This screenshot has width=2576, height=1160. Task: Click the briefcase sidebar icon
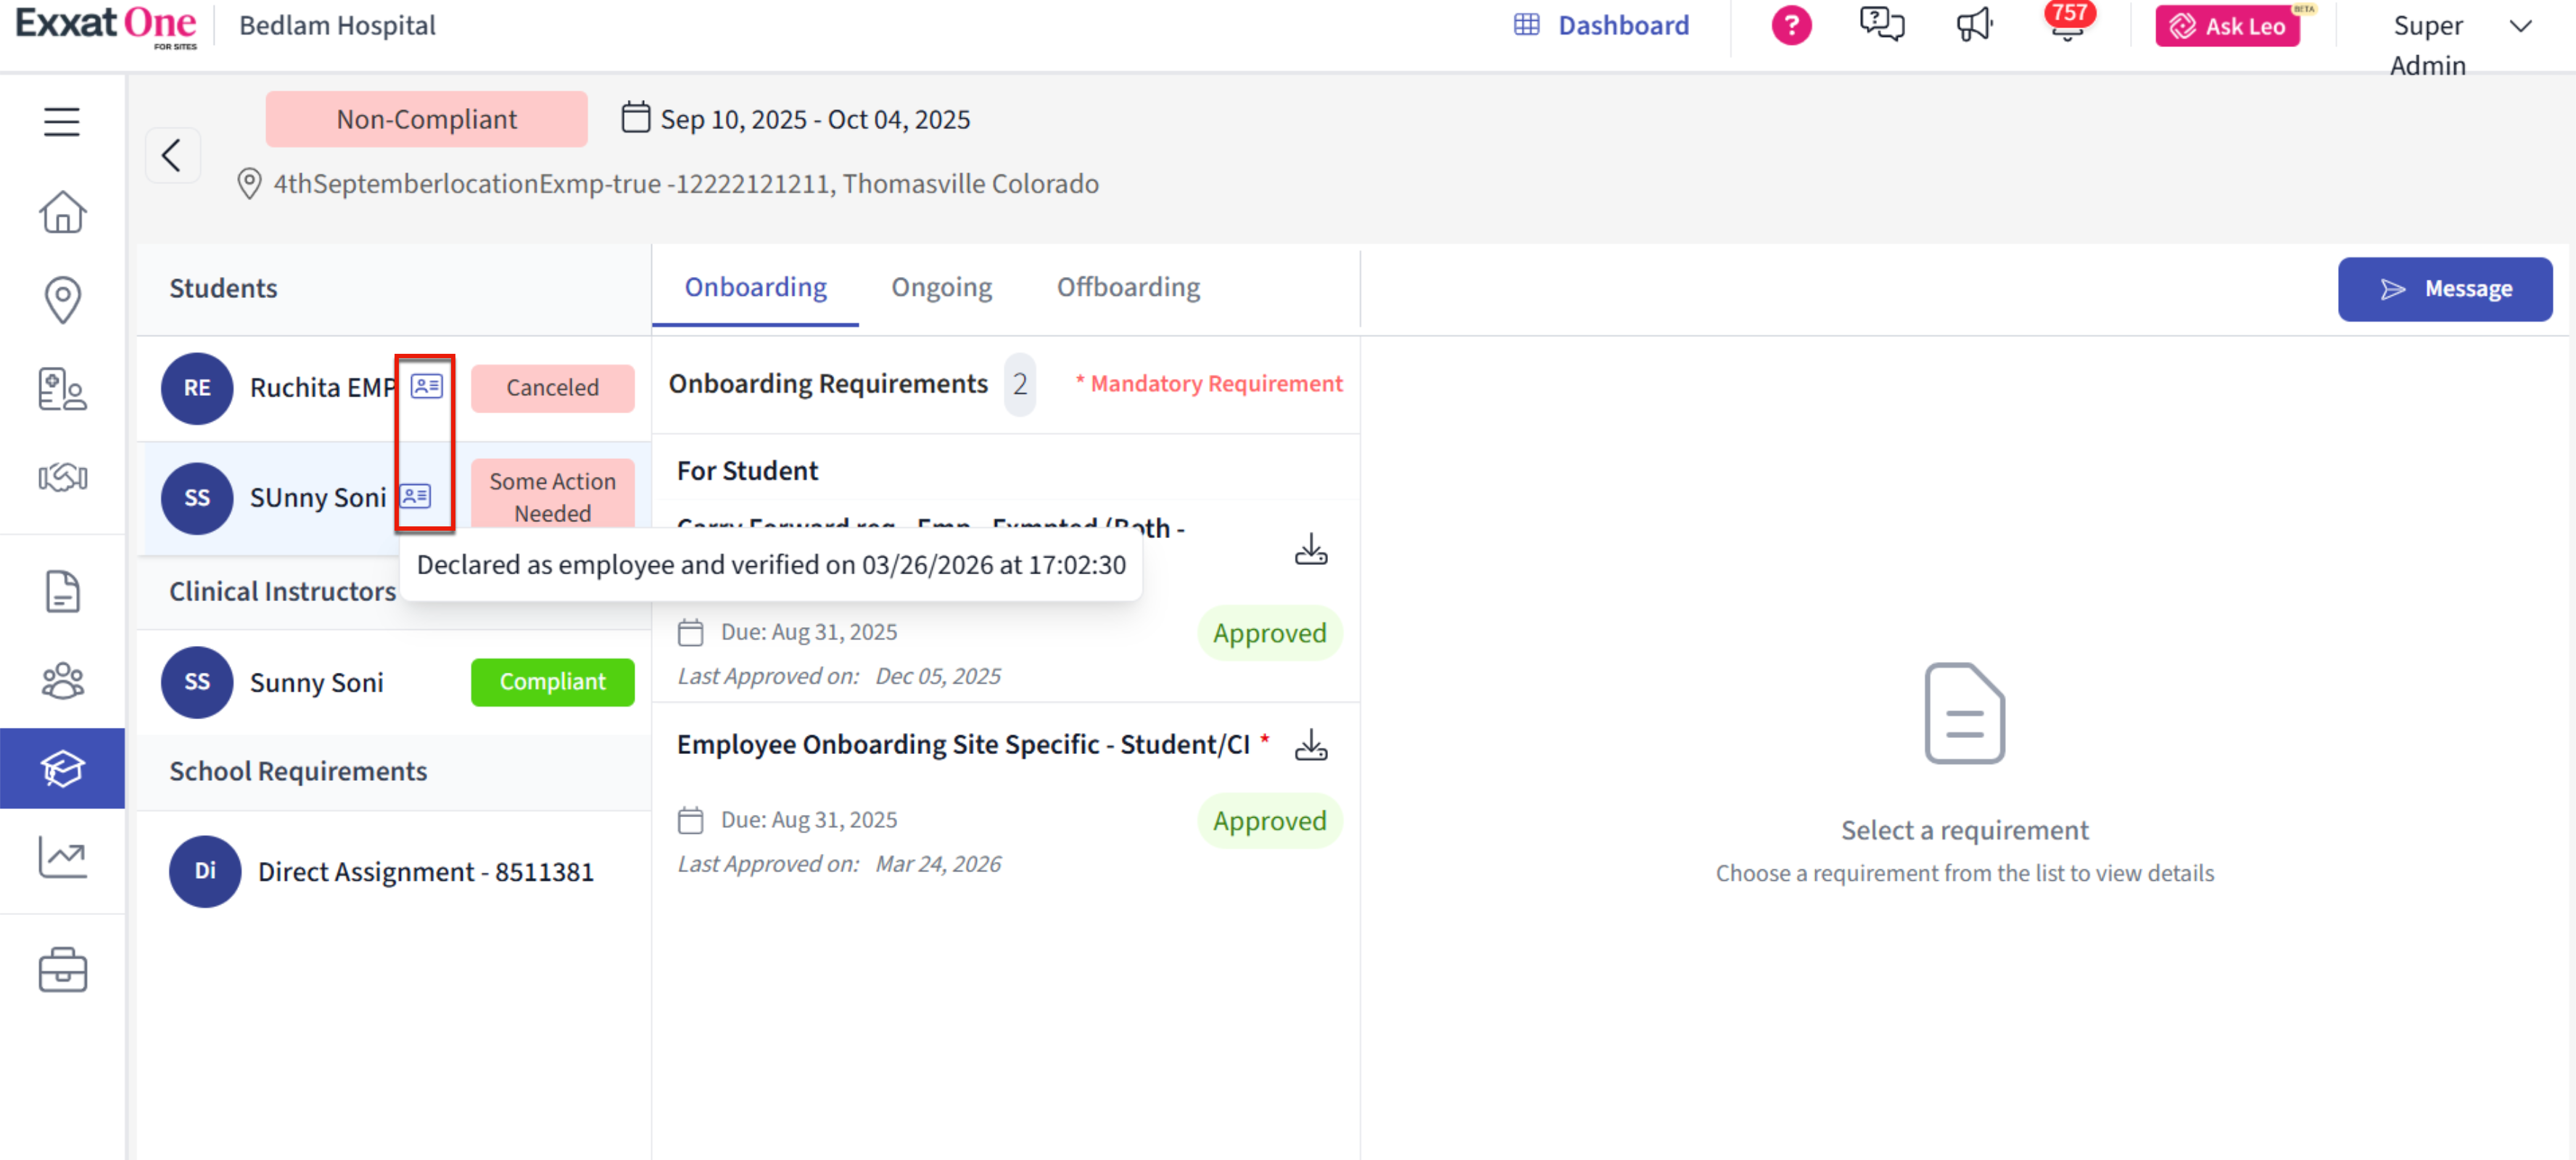click(62, 970)
